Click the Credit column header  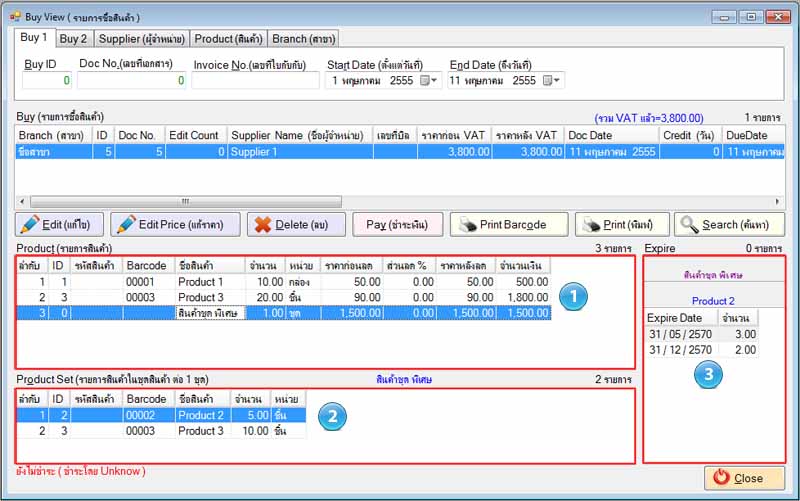[691, 136]
